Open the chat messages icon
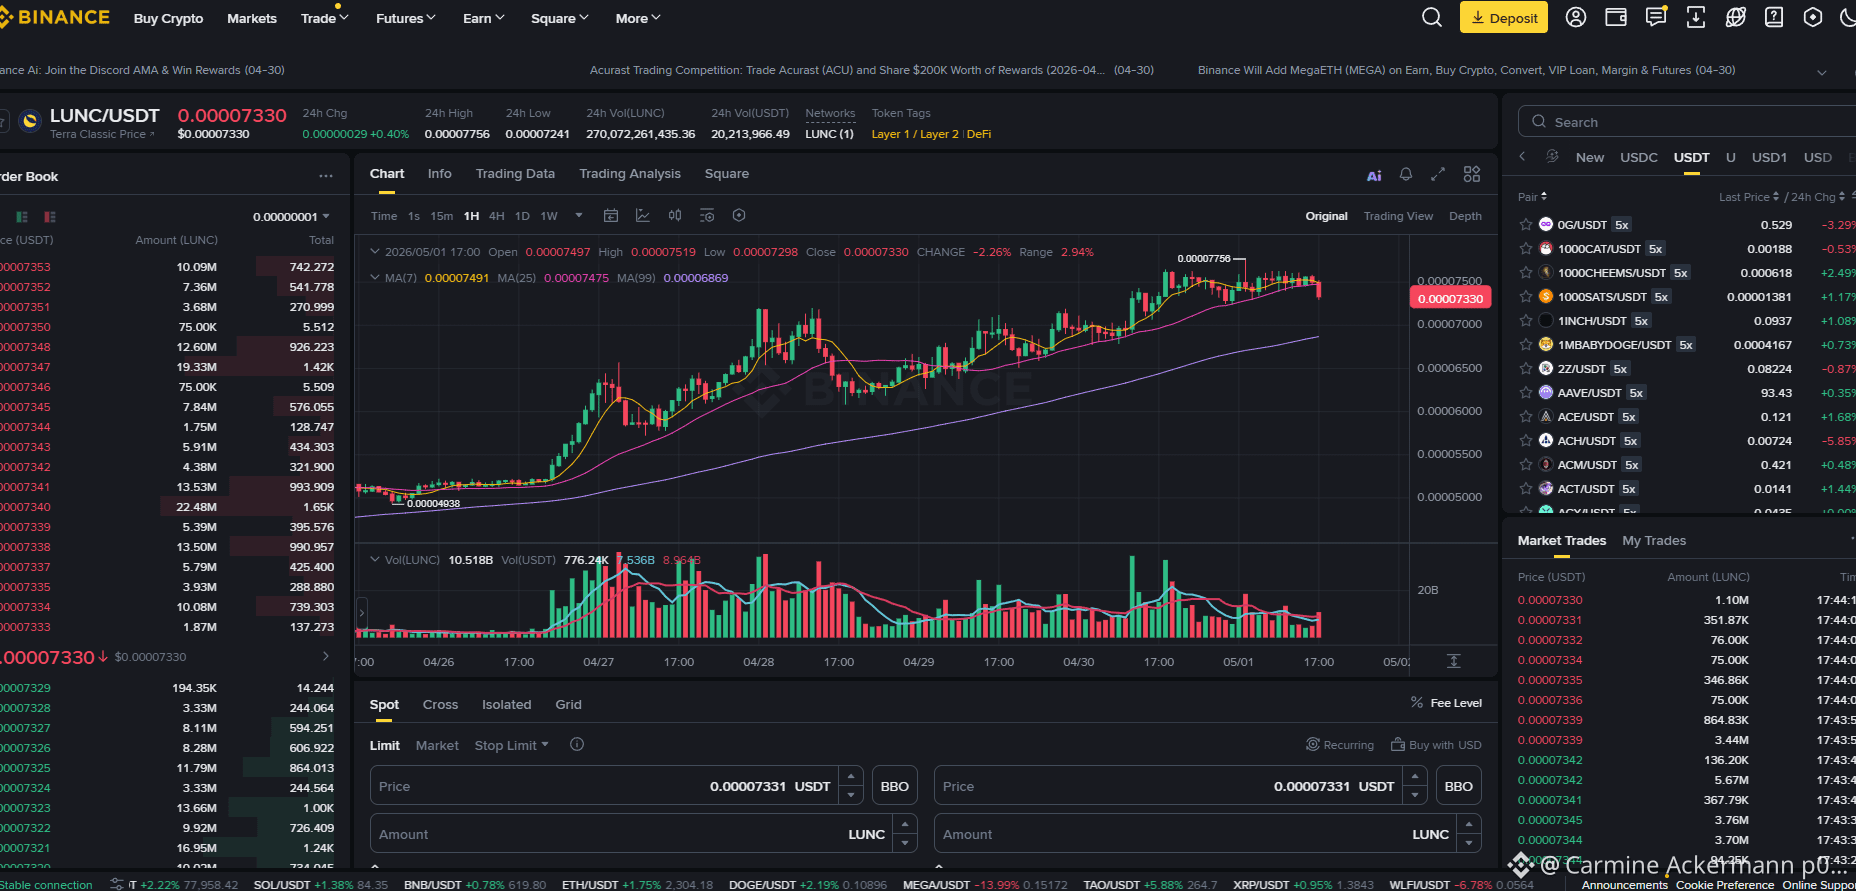 point(1656,17)
